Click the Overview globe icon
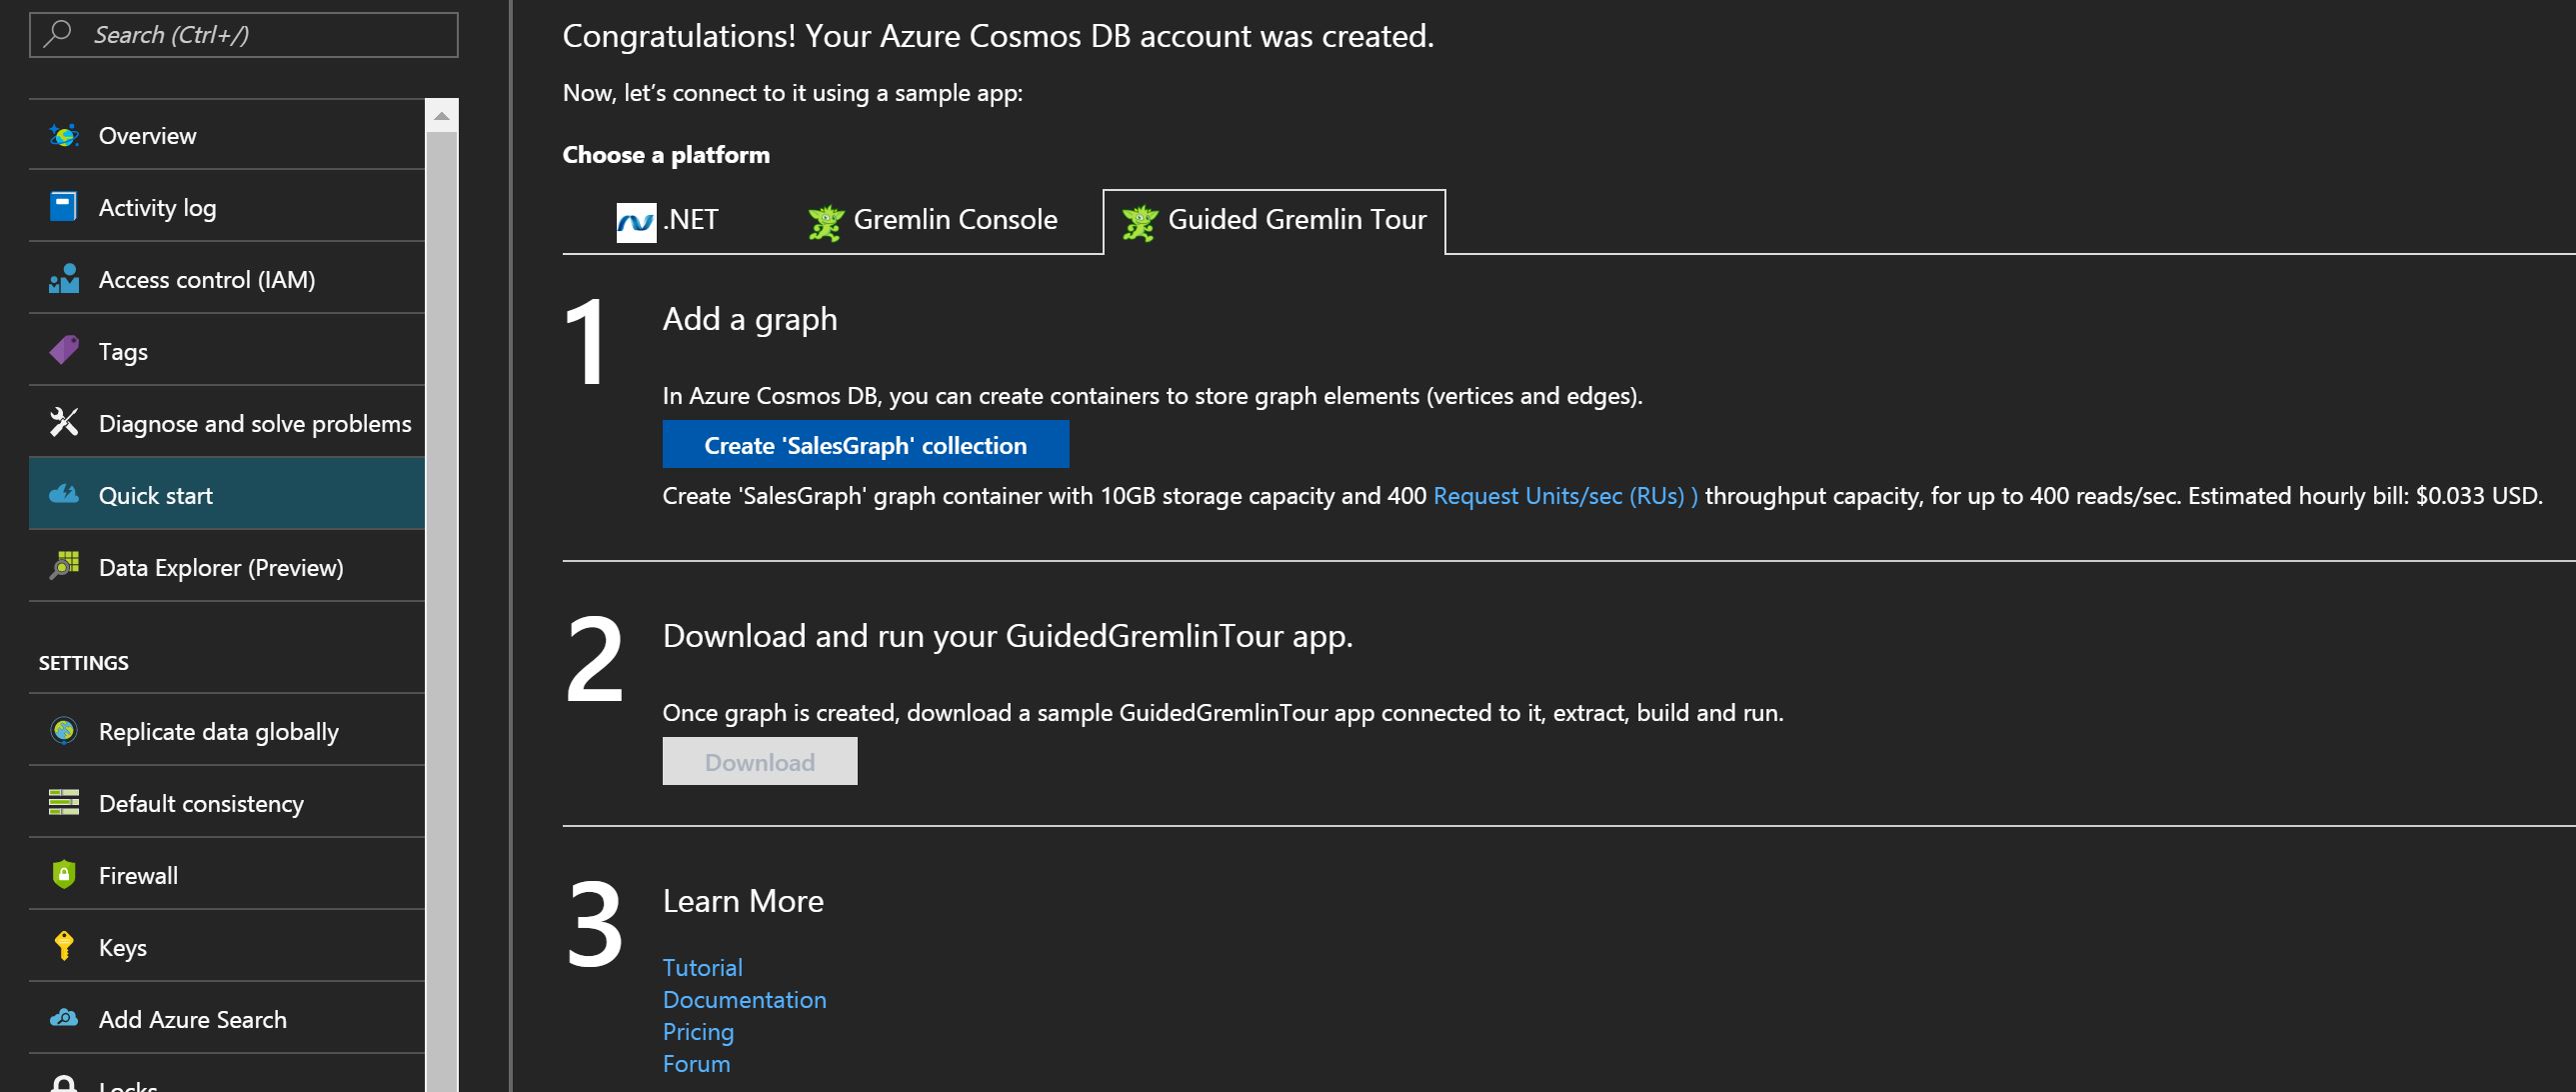 (x=64, y=135)
